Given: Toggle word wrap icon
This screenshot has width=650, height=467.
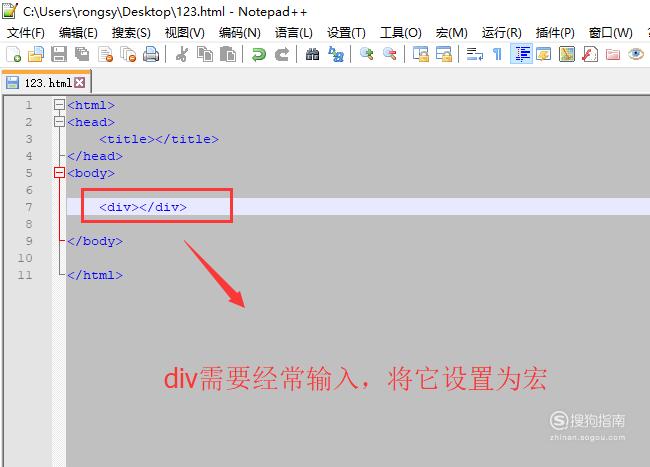Looking at the screenshot, I should point(475,54).
